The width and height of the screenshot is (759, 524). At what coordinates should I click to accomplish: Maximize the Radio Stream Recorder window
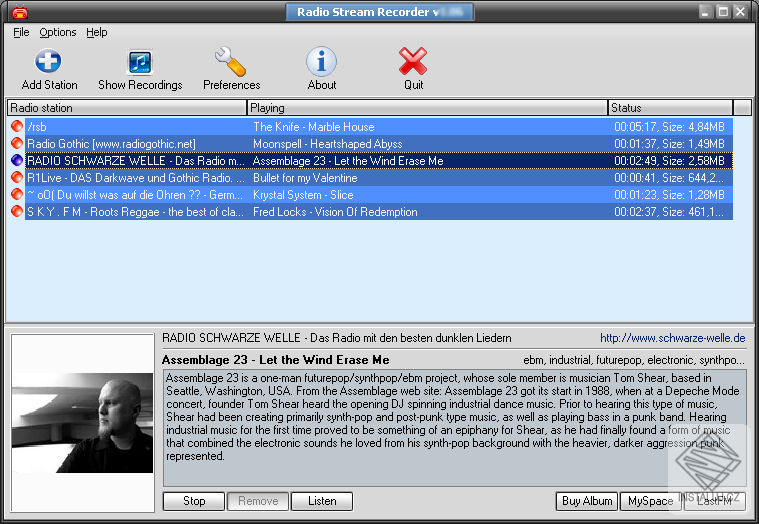723,12
